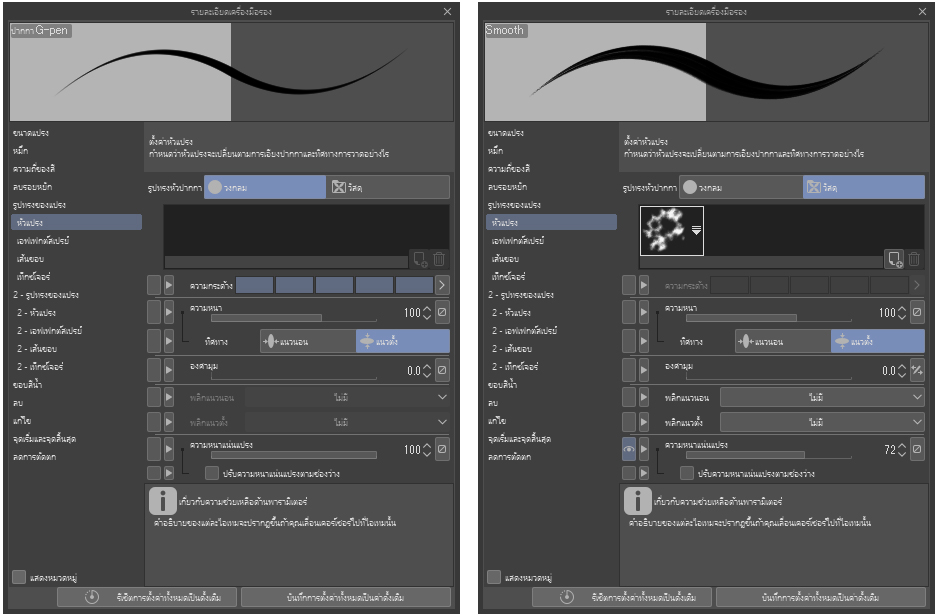938x616 pixels.
Task: Open brush density dynamics in Smooth dialog
Action: [917, 450]
